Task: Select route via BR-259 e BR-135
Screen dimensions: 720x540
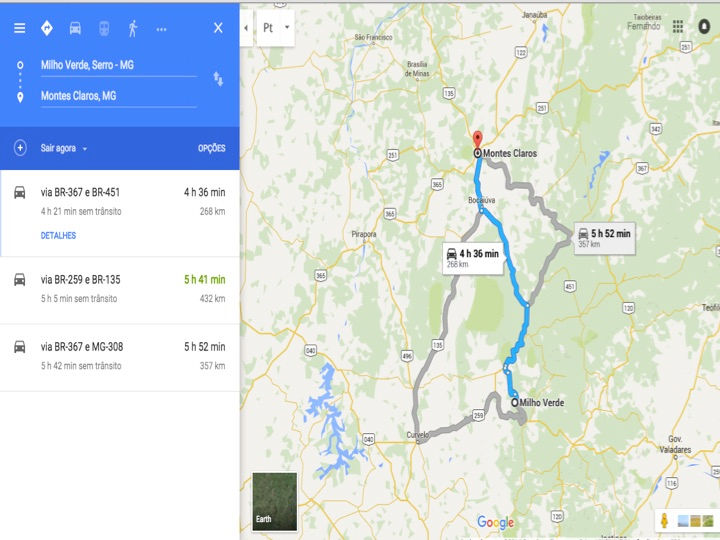Action: click(x=119, y=290)
